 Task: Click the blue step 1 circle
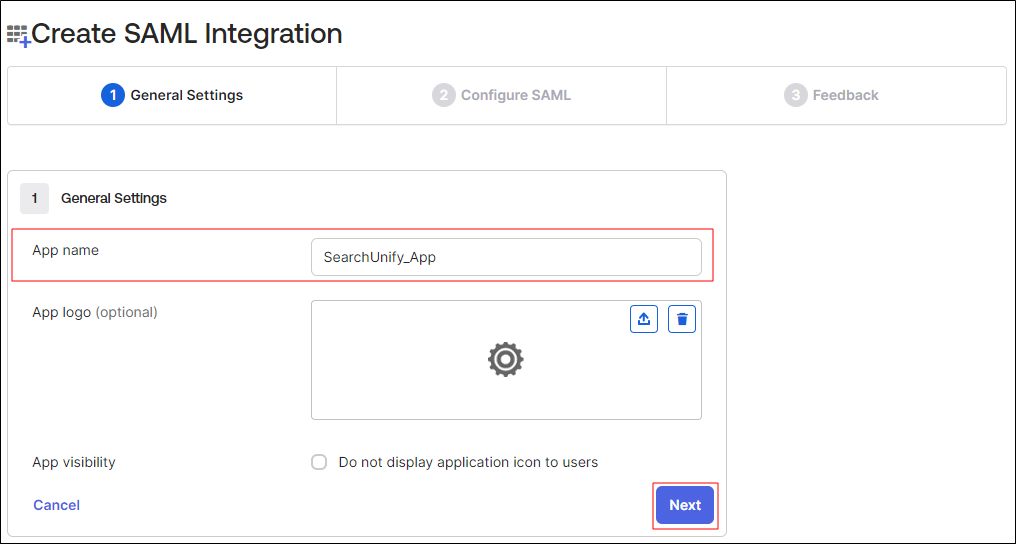coord(113,95)
